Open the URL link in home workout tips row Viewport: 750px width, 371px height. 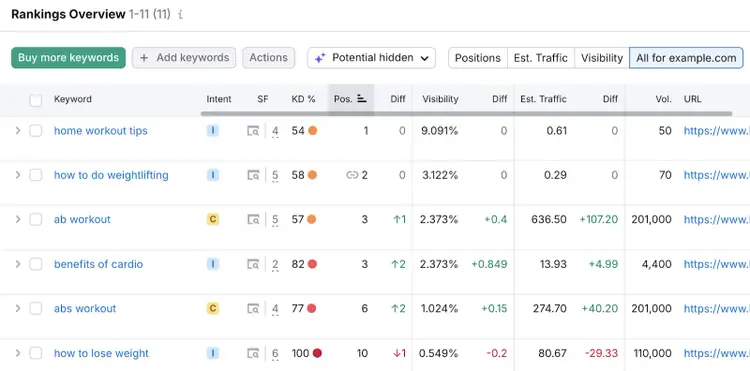coord(717,131)
